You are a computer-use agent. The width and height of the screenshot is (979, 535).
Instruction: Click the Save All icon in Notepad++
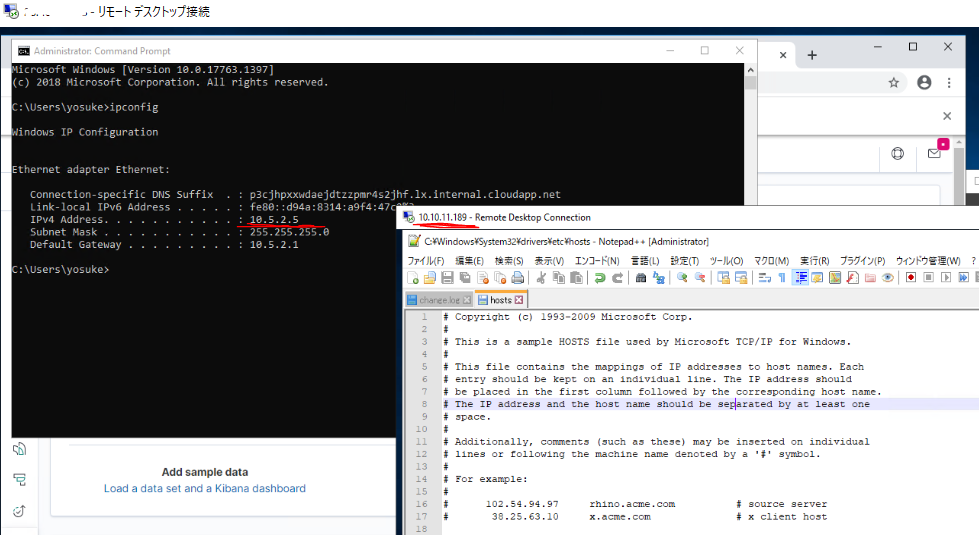465,278
